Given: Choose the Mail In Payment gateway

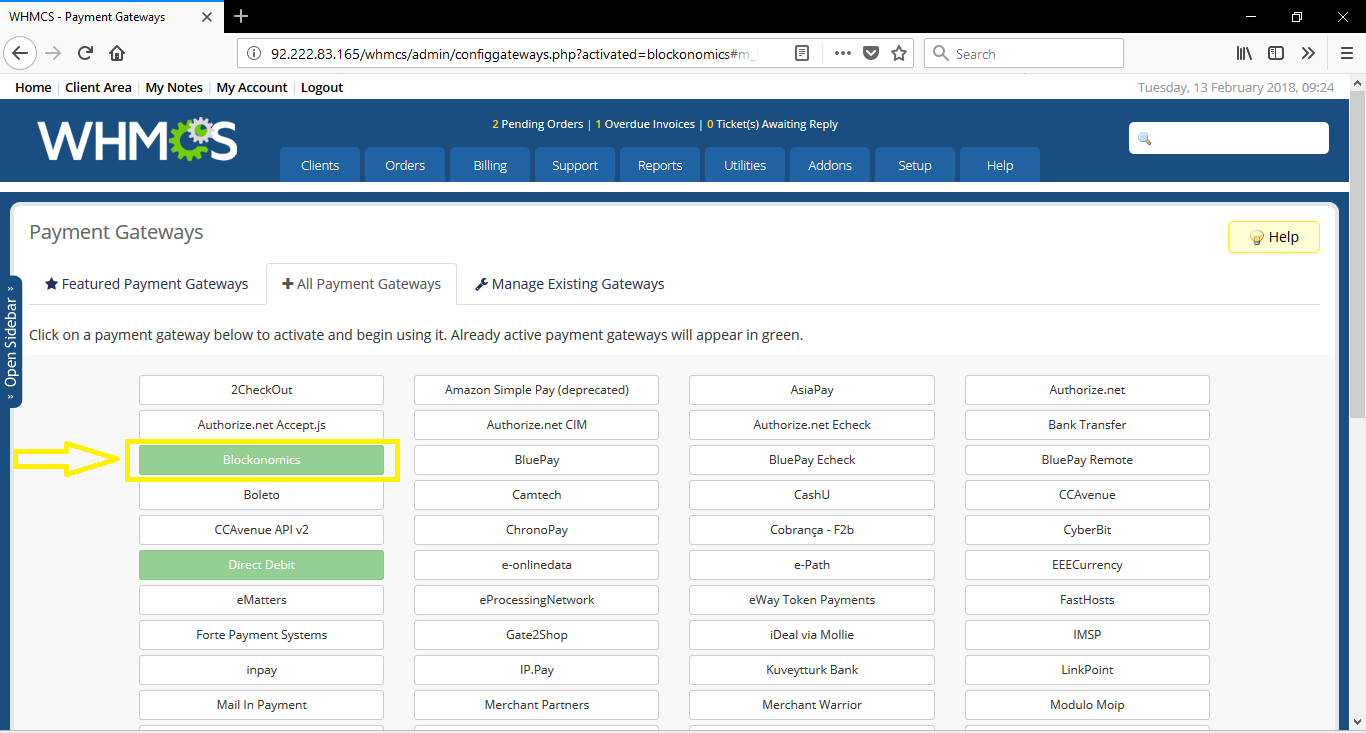Looking at the screenshot, I should (x=261, y=705).
